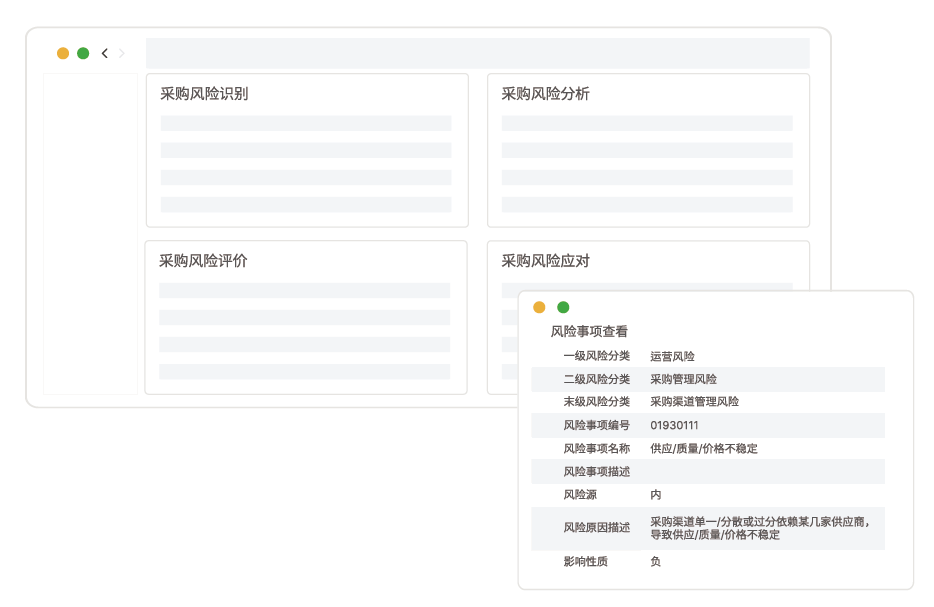
Task: Click the 风险事项查看 popup title
Action: pyautogui.click(x=589, y=332)
